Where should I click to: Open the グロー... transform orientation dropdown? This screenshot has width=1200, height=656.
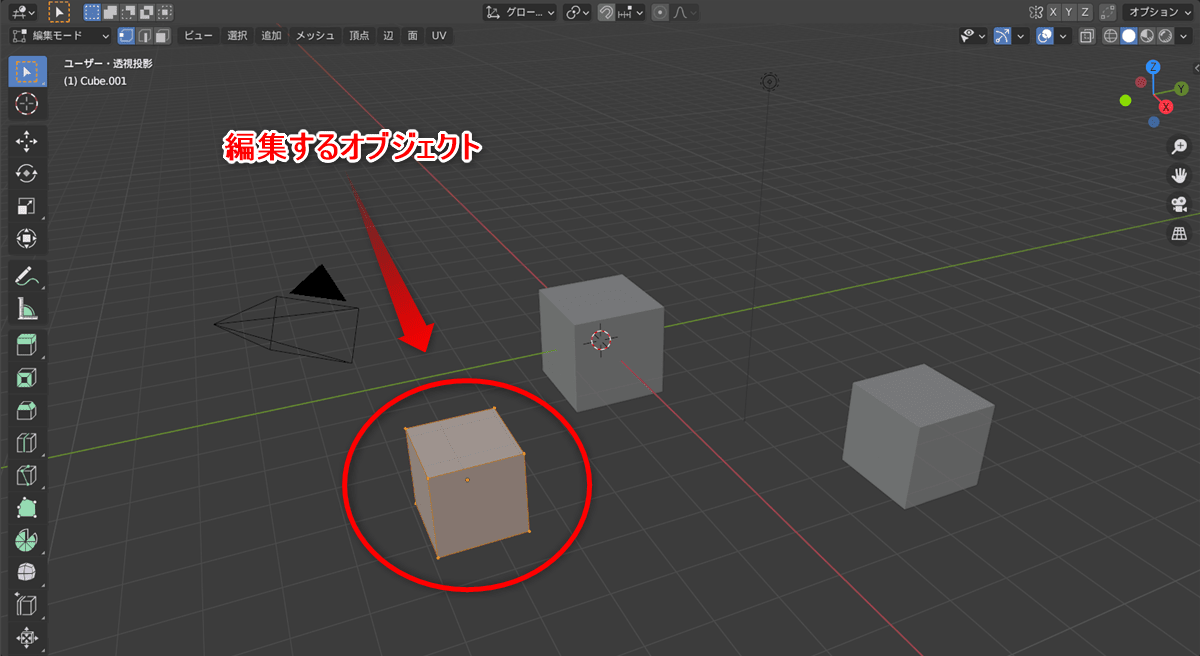[x=520, y=12]
